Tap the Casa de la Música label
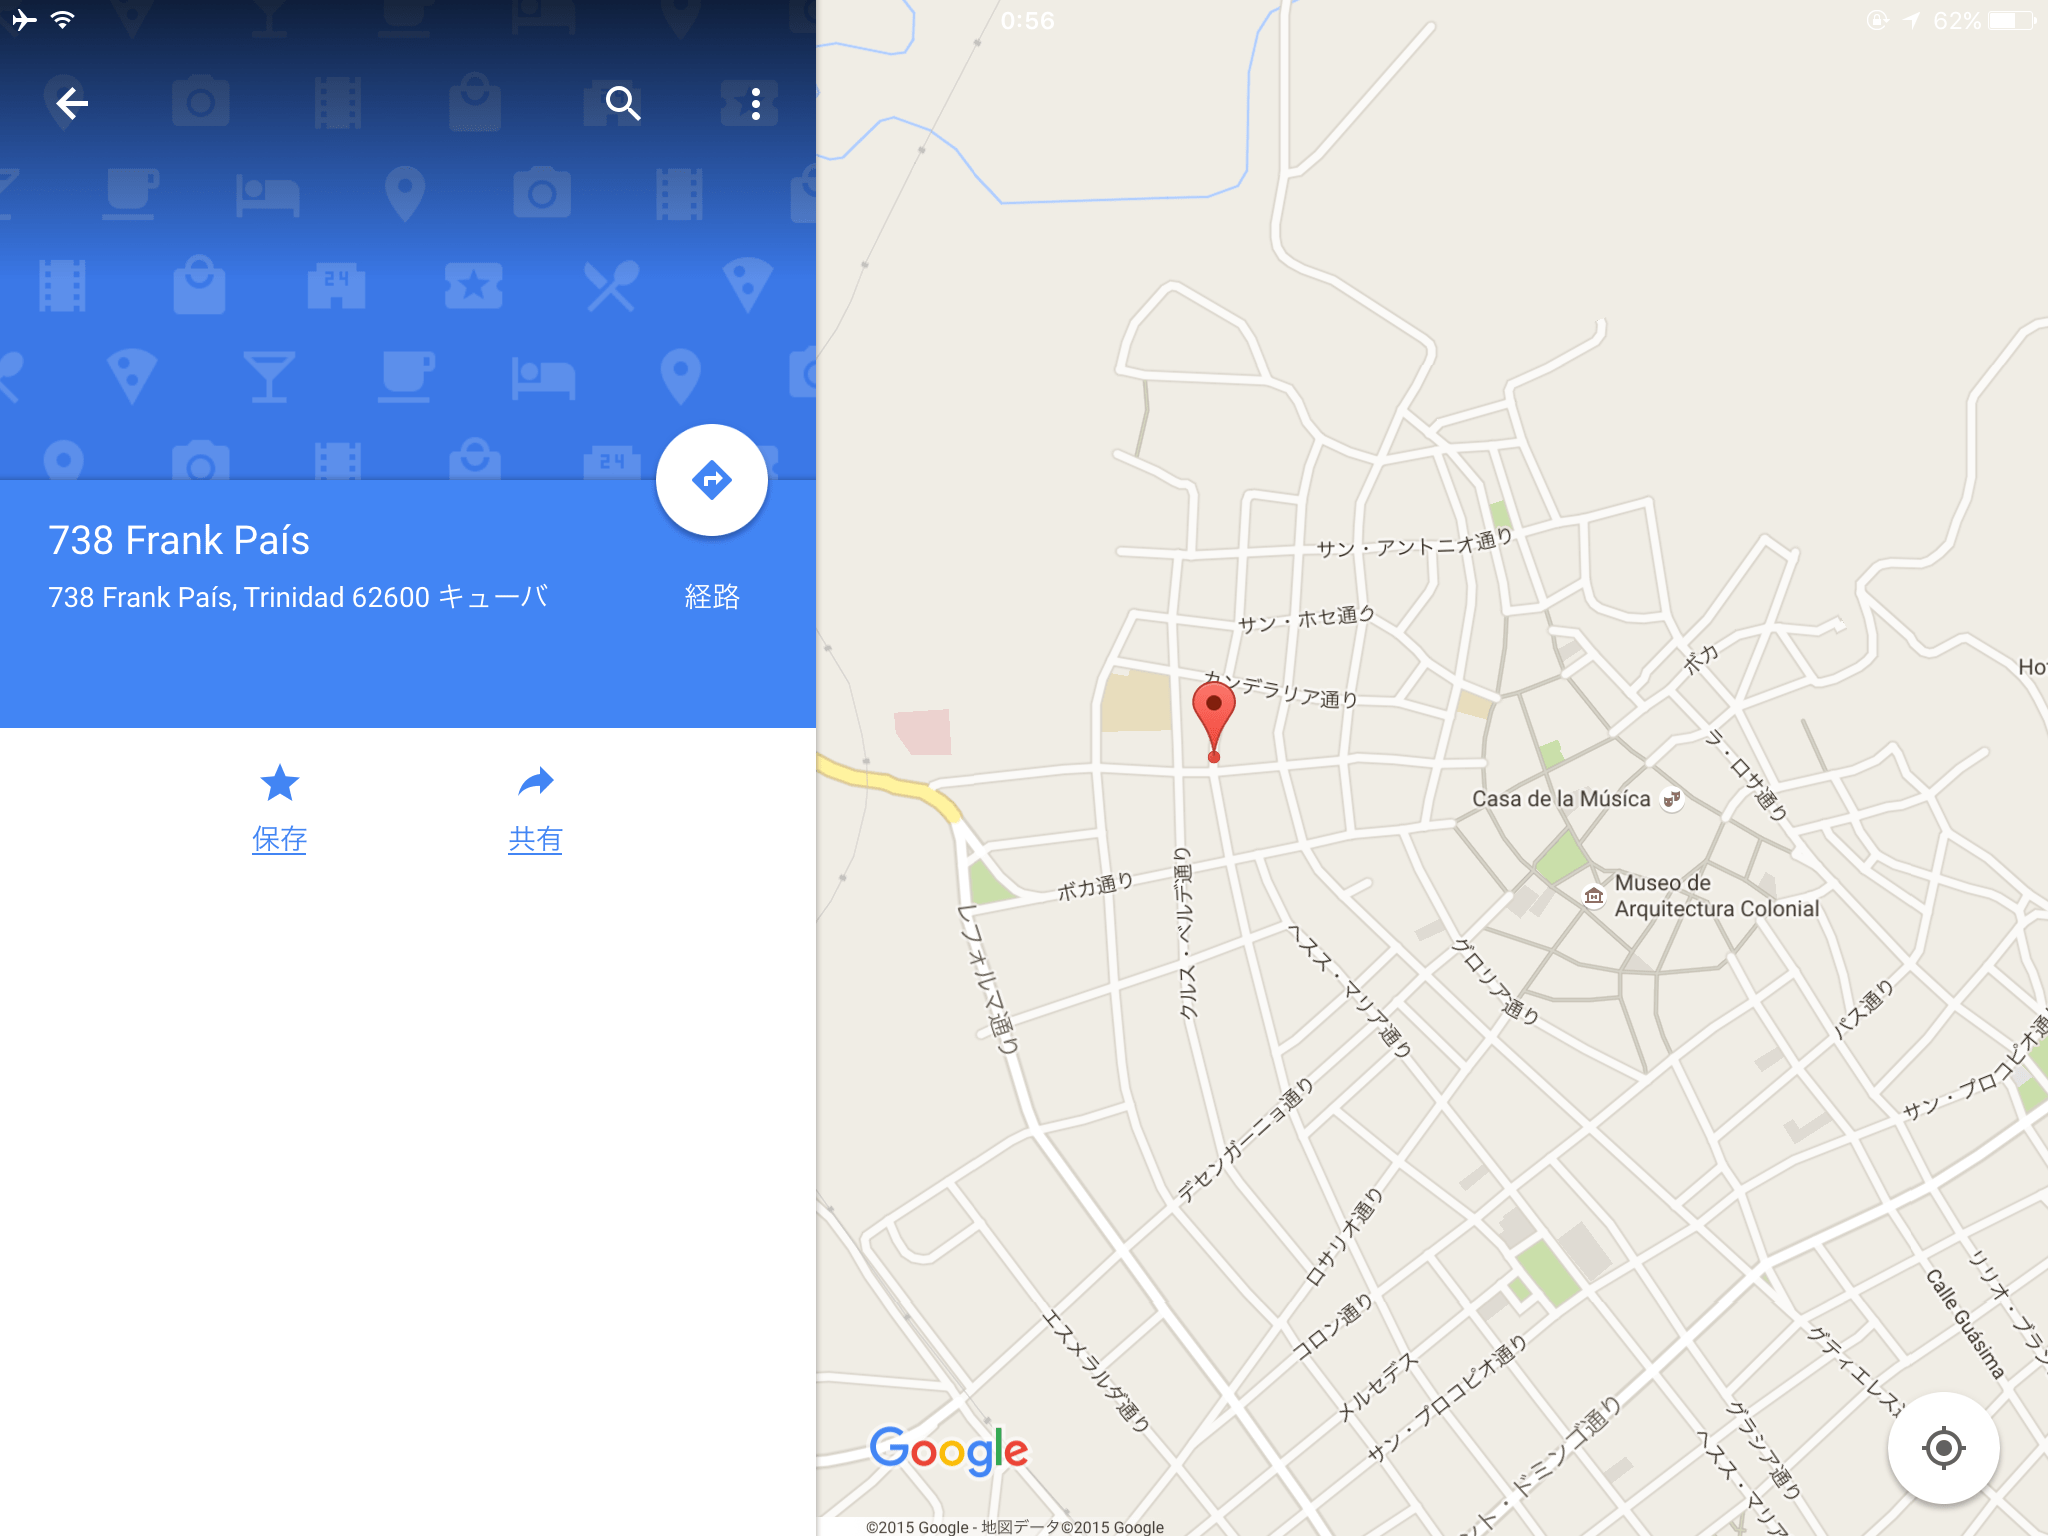 (x=1561, y=799)
